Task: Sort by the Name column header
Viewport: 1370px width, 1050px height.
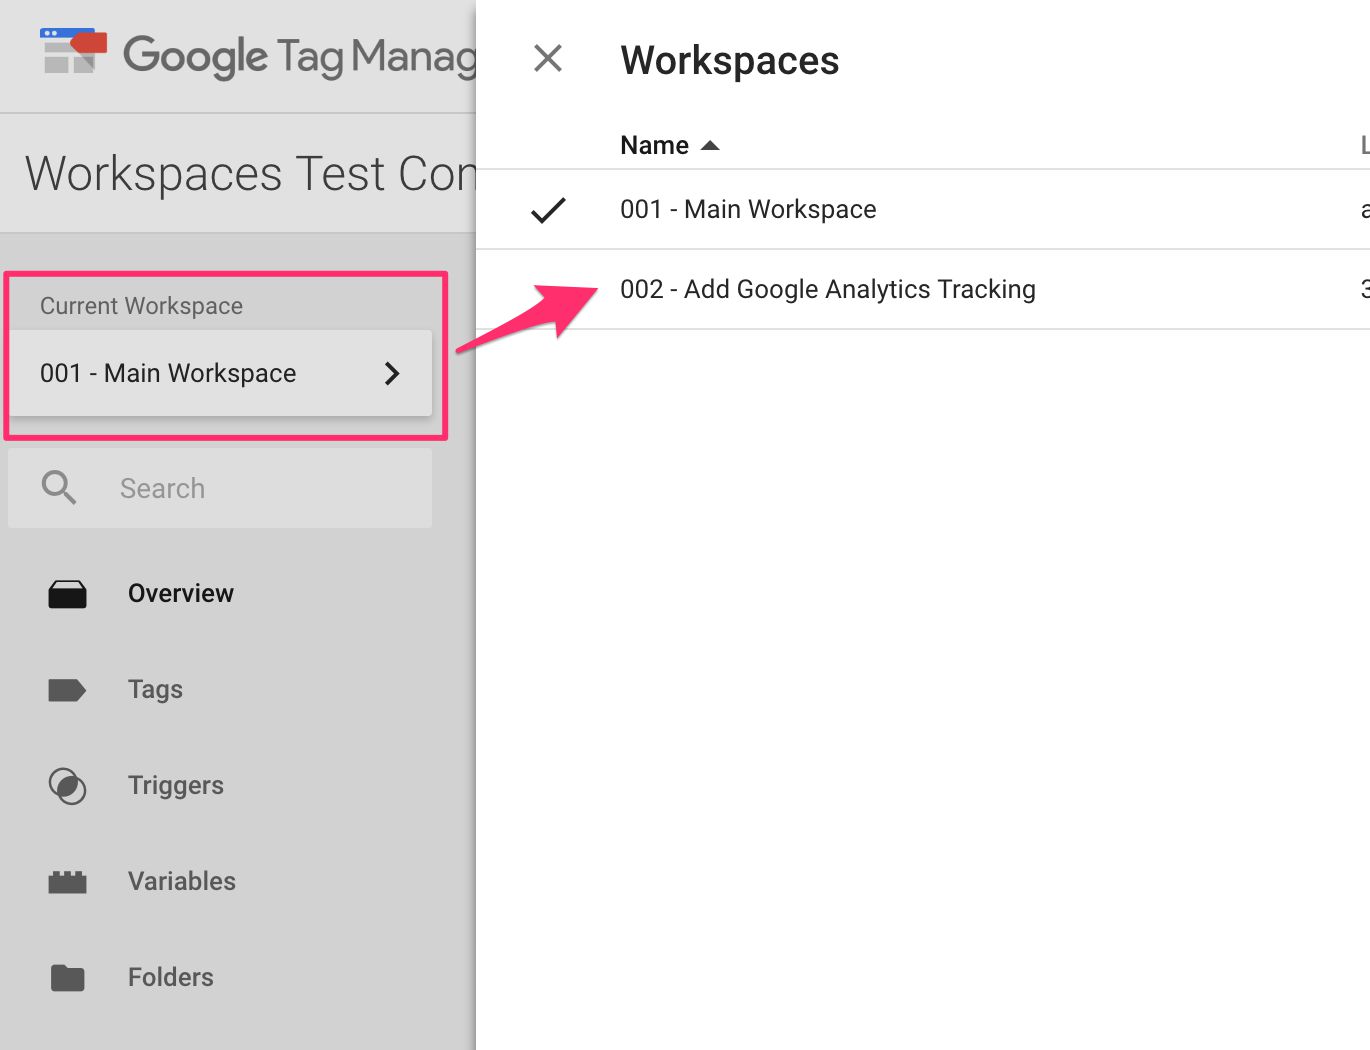Action: 655,145
